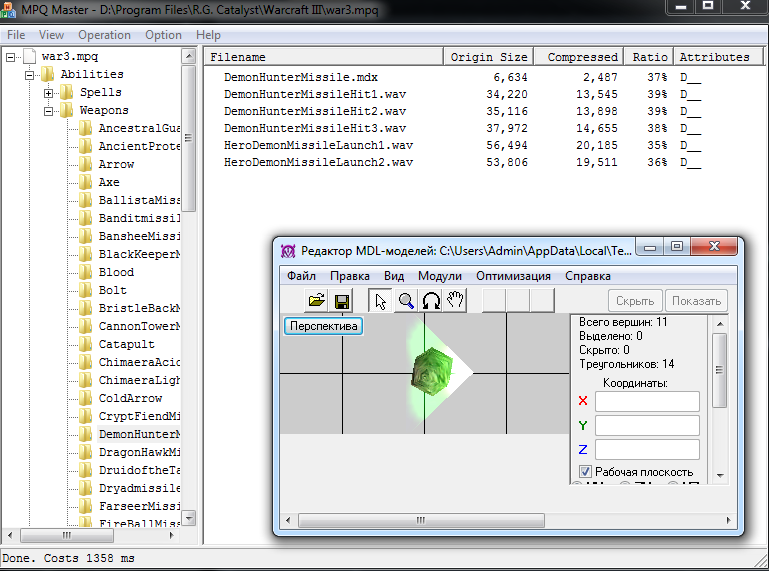This screenshot has width=769, height=571.
Task: Select the war3.mpq archive file icon
Action: click(x=29, y=56)
